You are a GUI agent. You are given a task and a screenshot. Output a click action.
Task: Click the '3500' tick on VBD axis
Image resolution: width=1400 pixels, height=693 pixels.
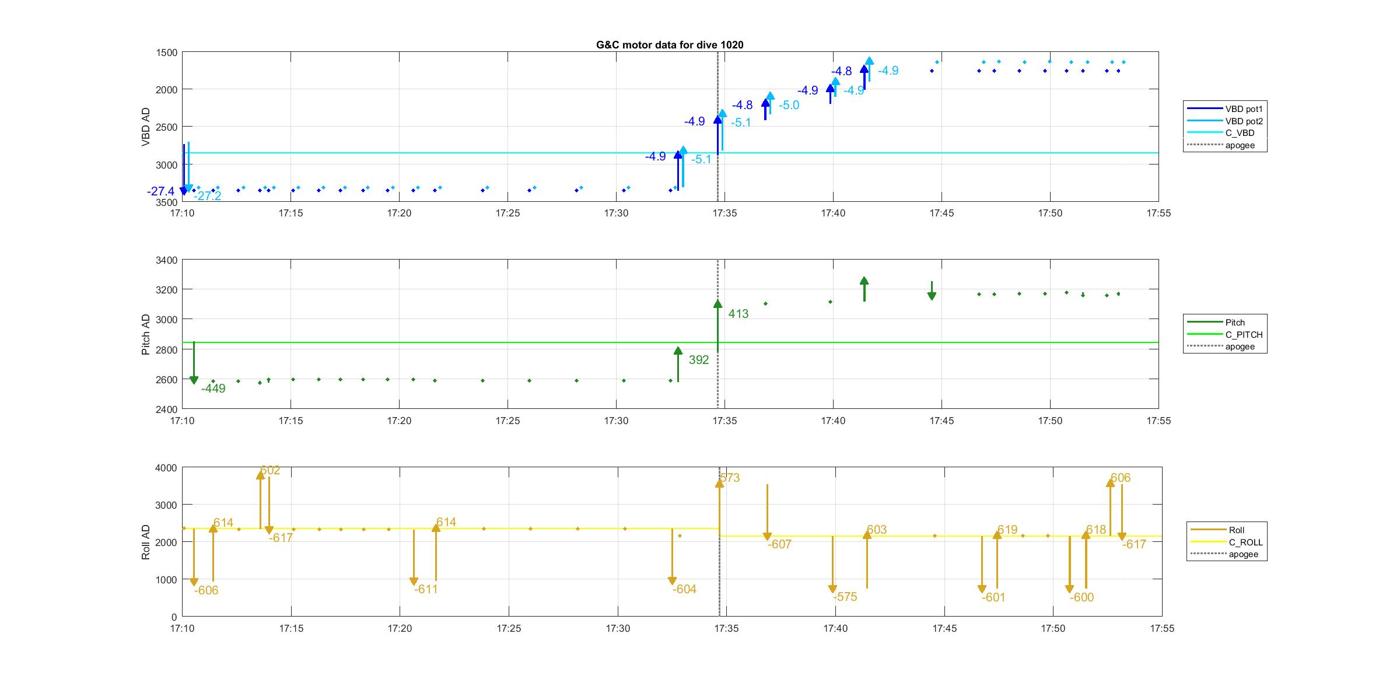[x=167, y=203]
